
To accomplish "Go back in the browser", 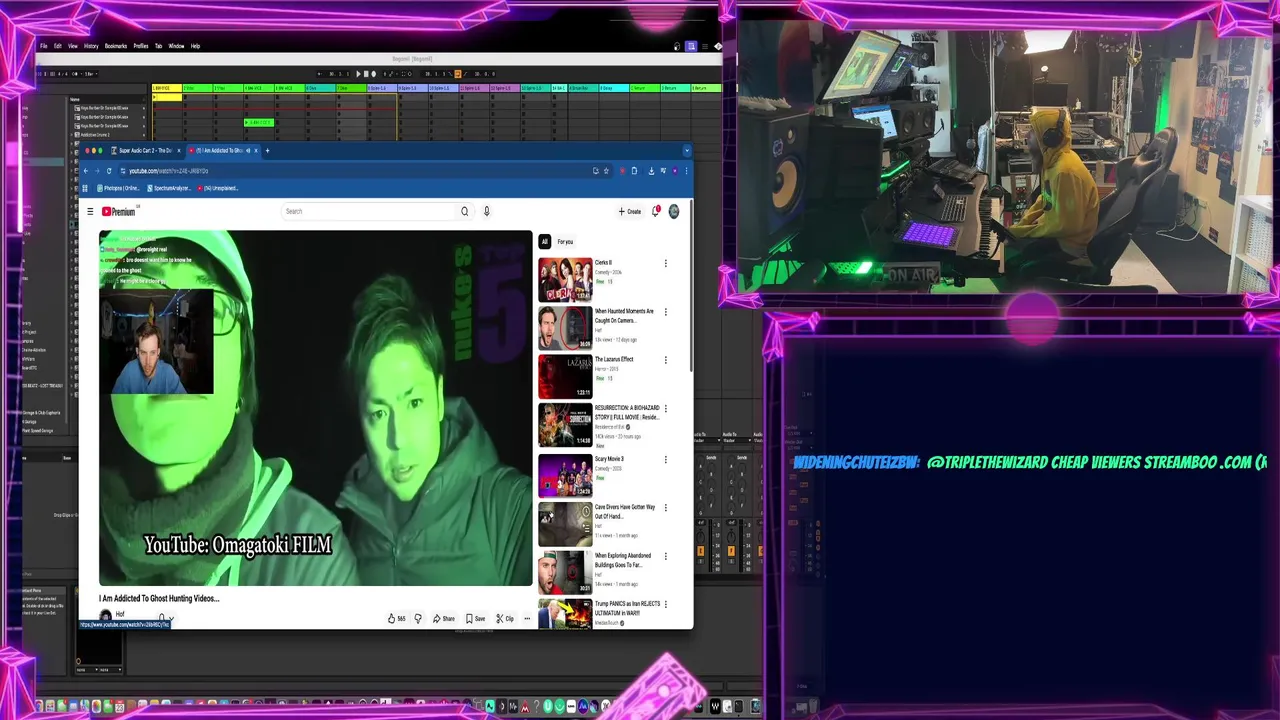I will coord(86,171).
